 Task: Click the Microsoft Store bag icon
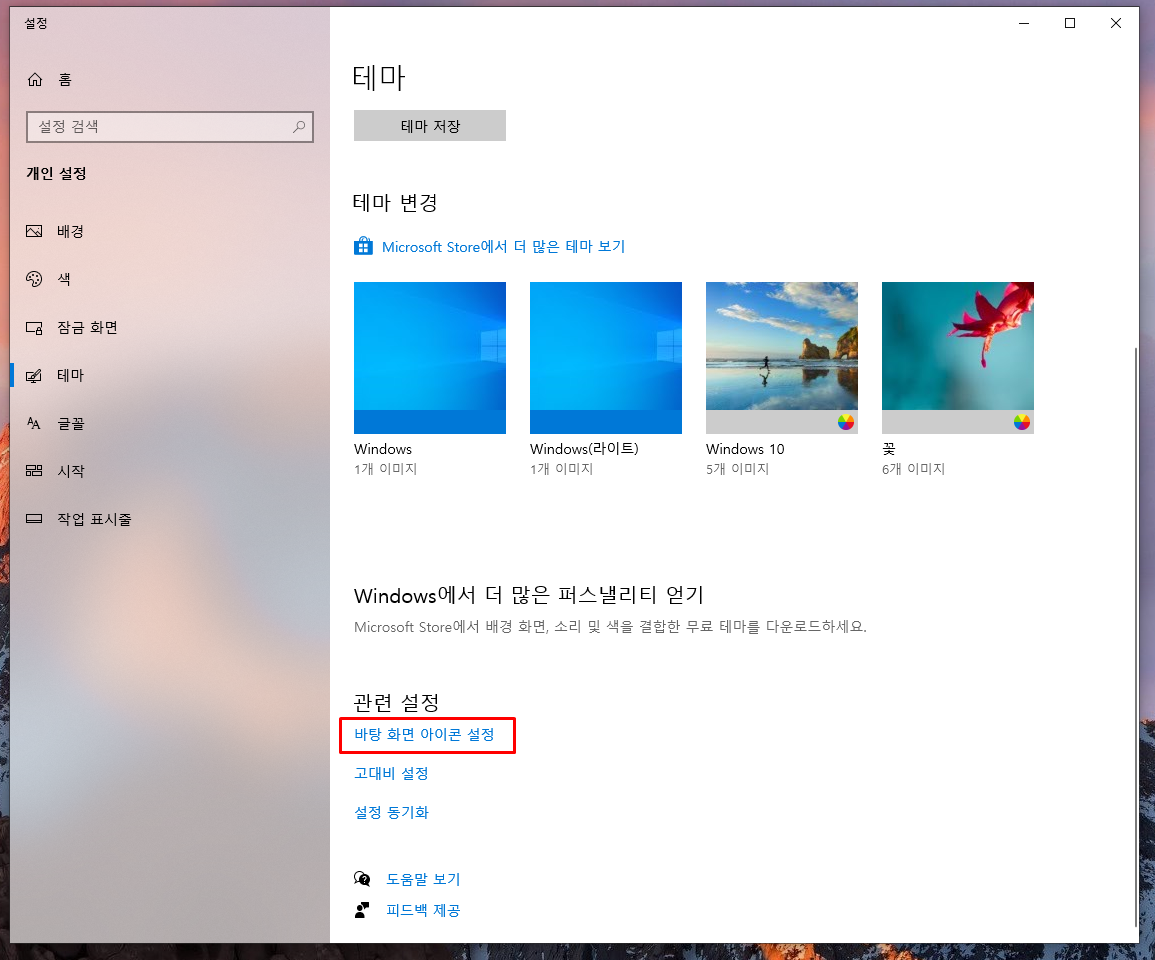[363, 246]
